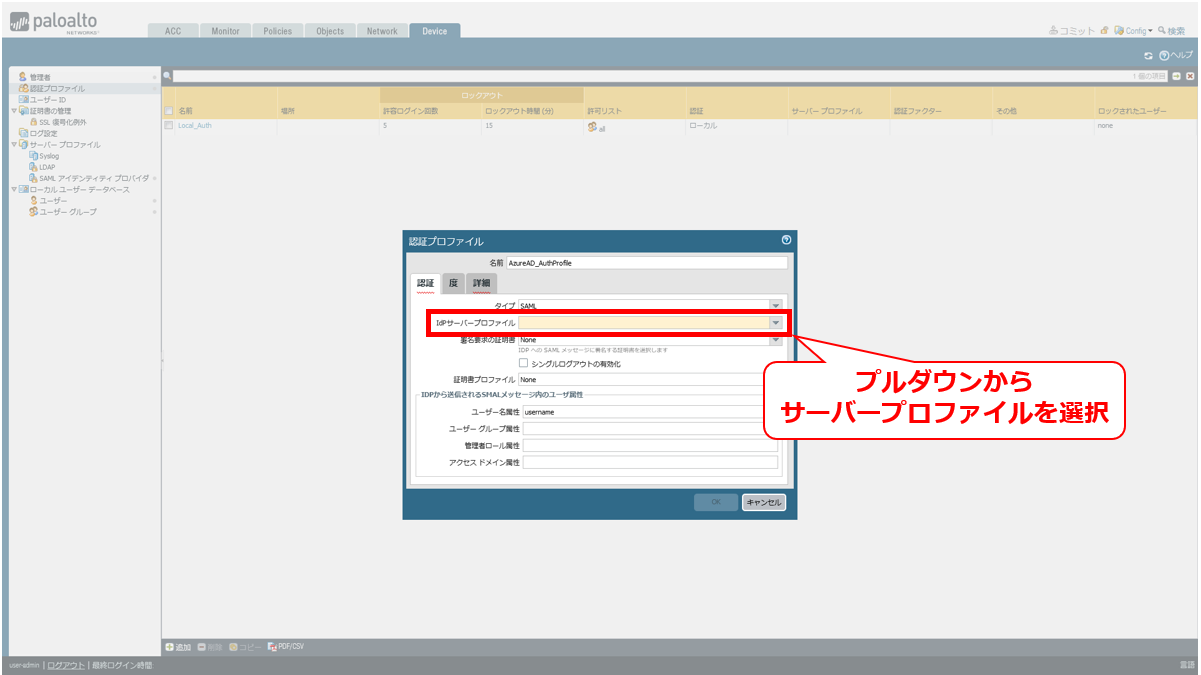Check the Local_Auth row checkbox

169,126
